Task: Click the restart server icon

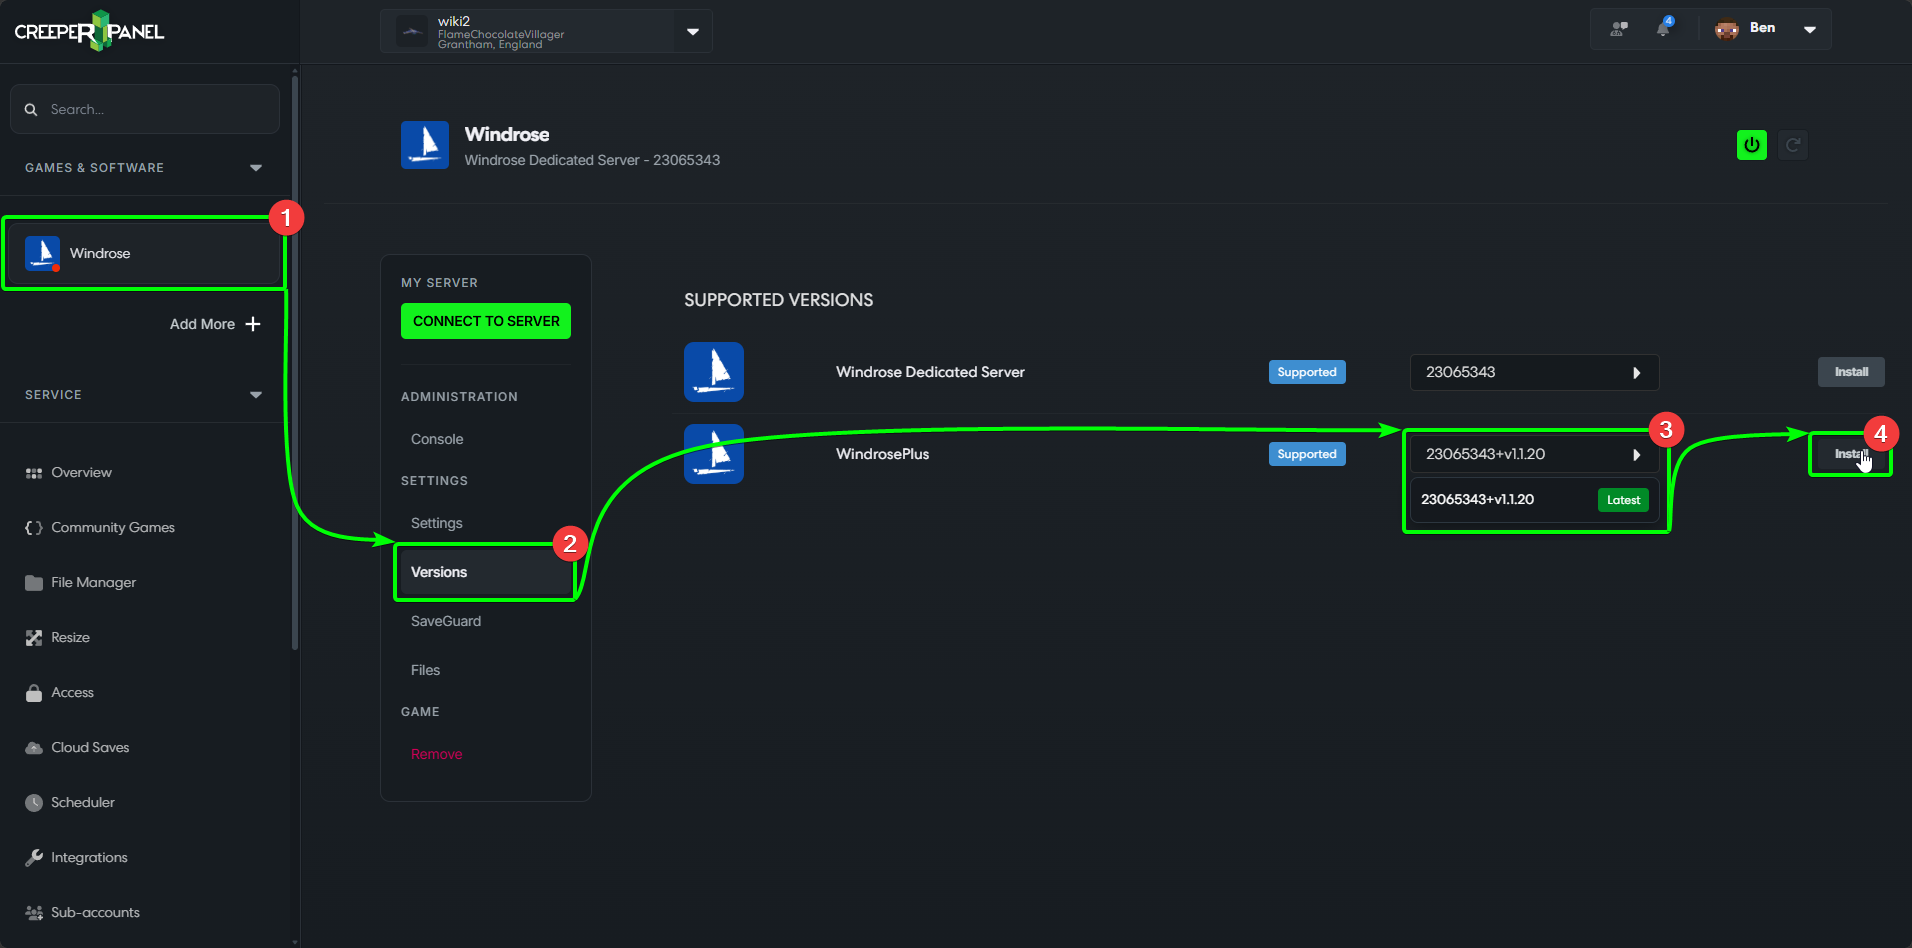Action: [x=1793, y=145]
